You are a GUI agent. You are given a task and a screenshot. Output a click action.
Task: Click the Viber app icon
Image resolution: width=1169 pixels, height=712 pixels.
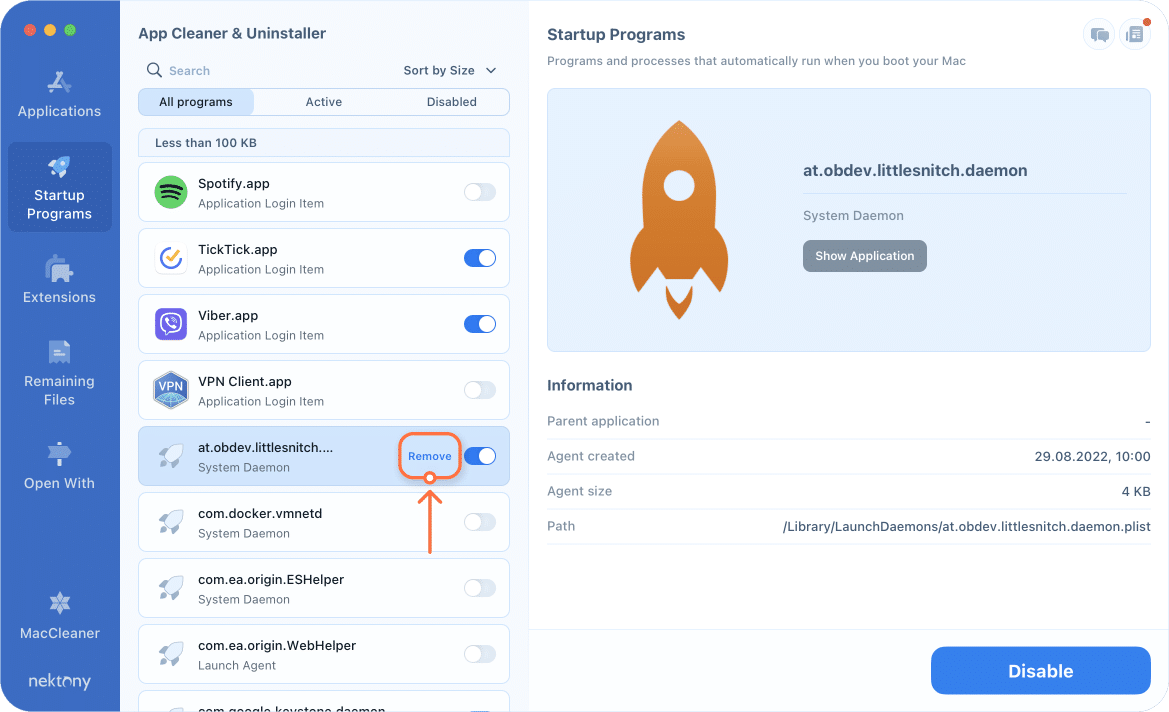coord(171,324)
